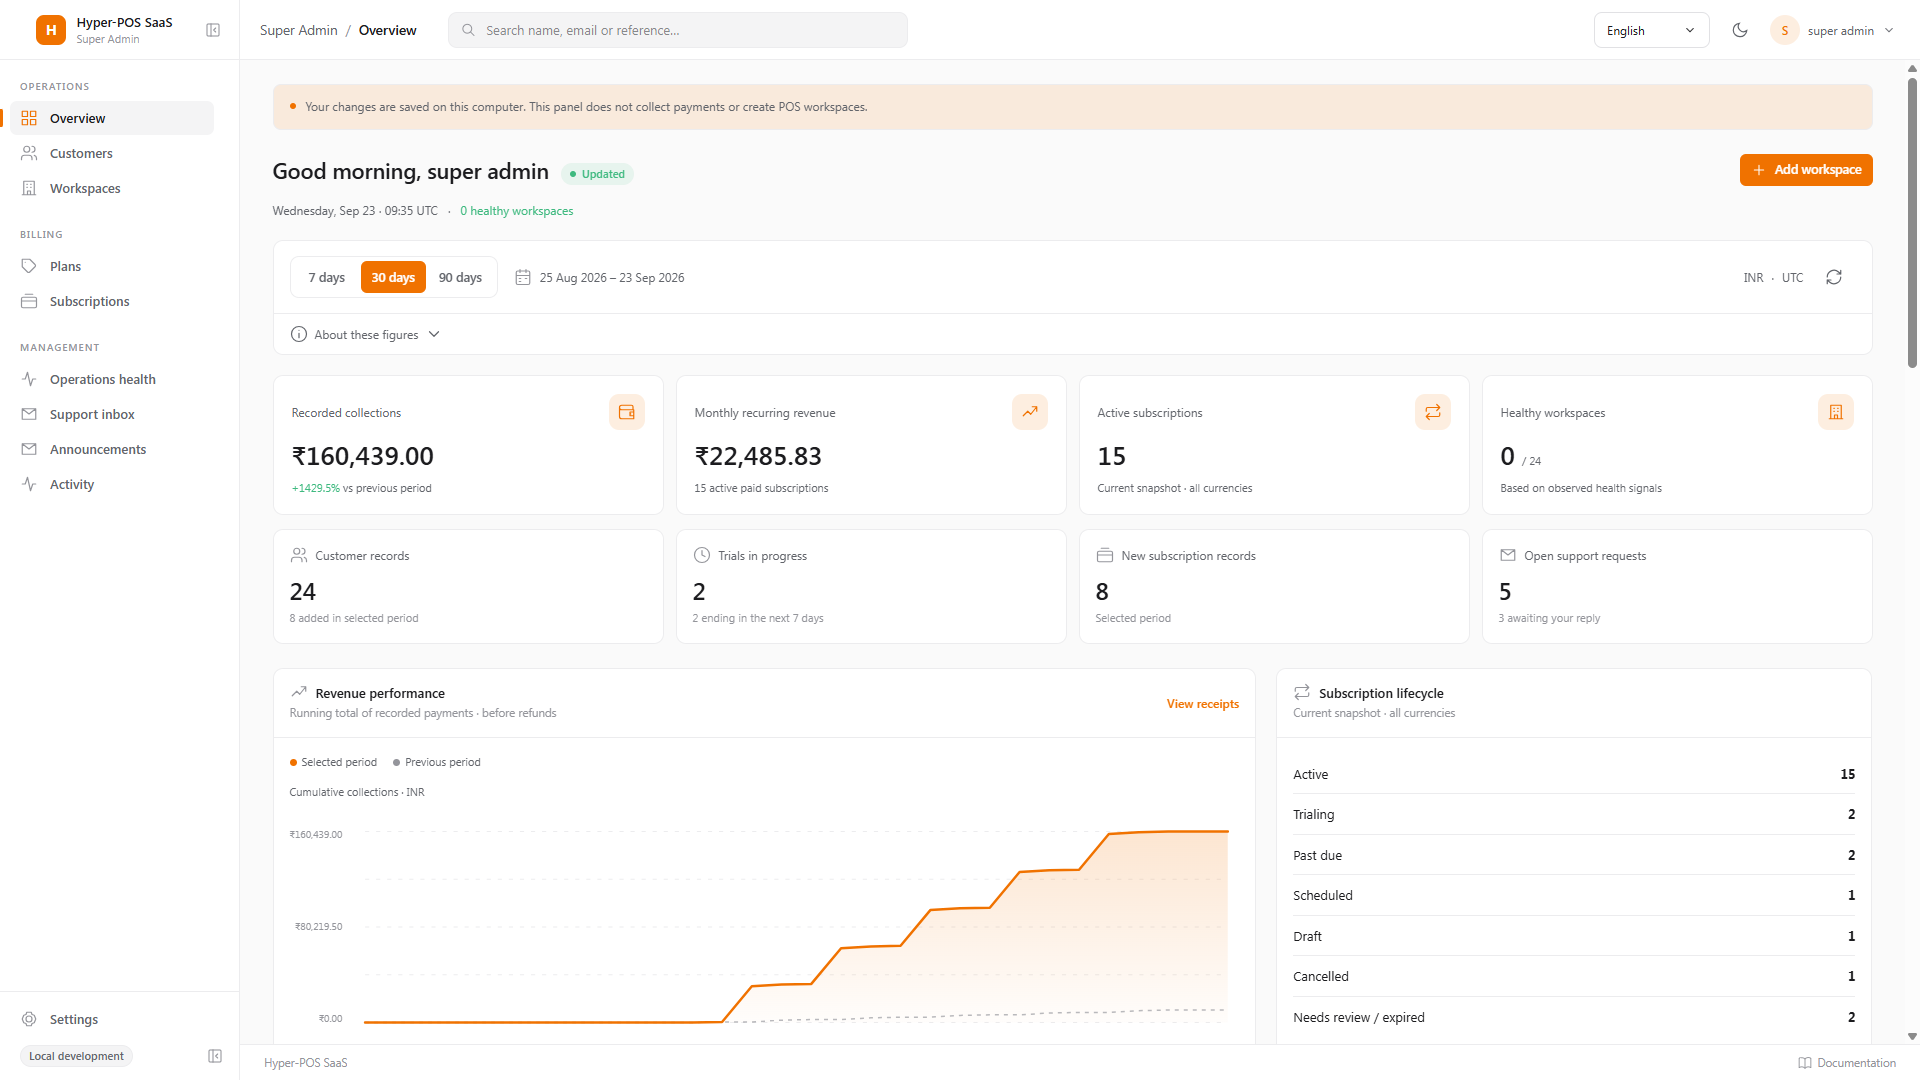Open the Documentation link
1920x1080 pixels.
[x=1847, y=1063]
